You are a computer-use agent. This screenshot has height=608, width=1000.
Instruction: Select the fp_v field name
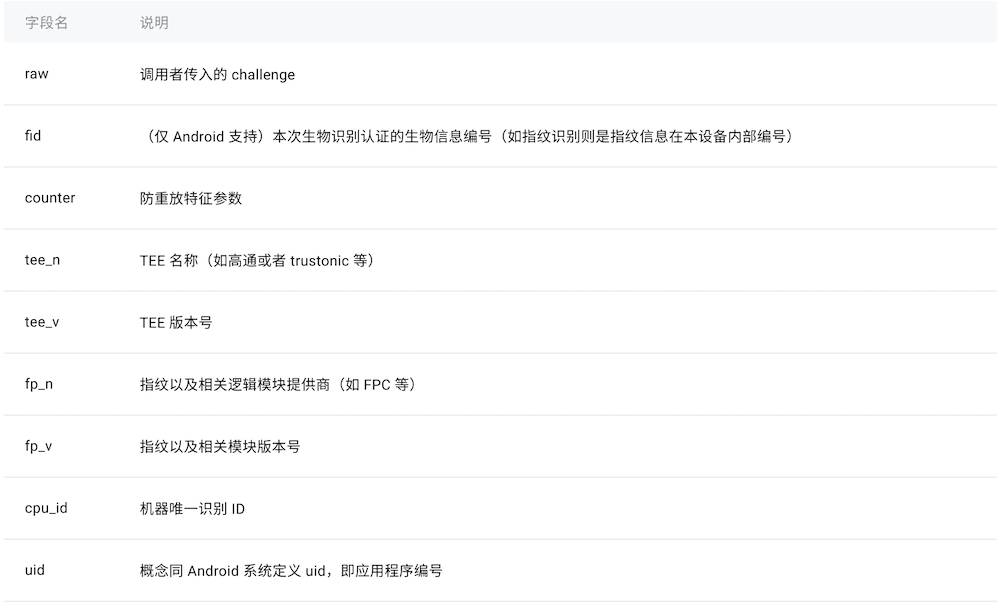click(39, 446)
